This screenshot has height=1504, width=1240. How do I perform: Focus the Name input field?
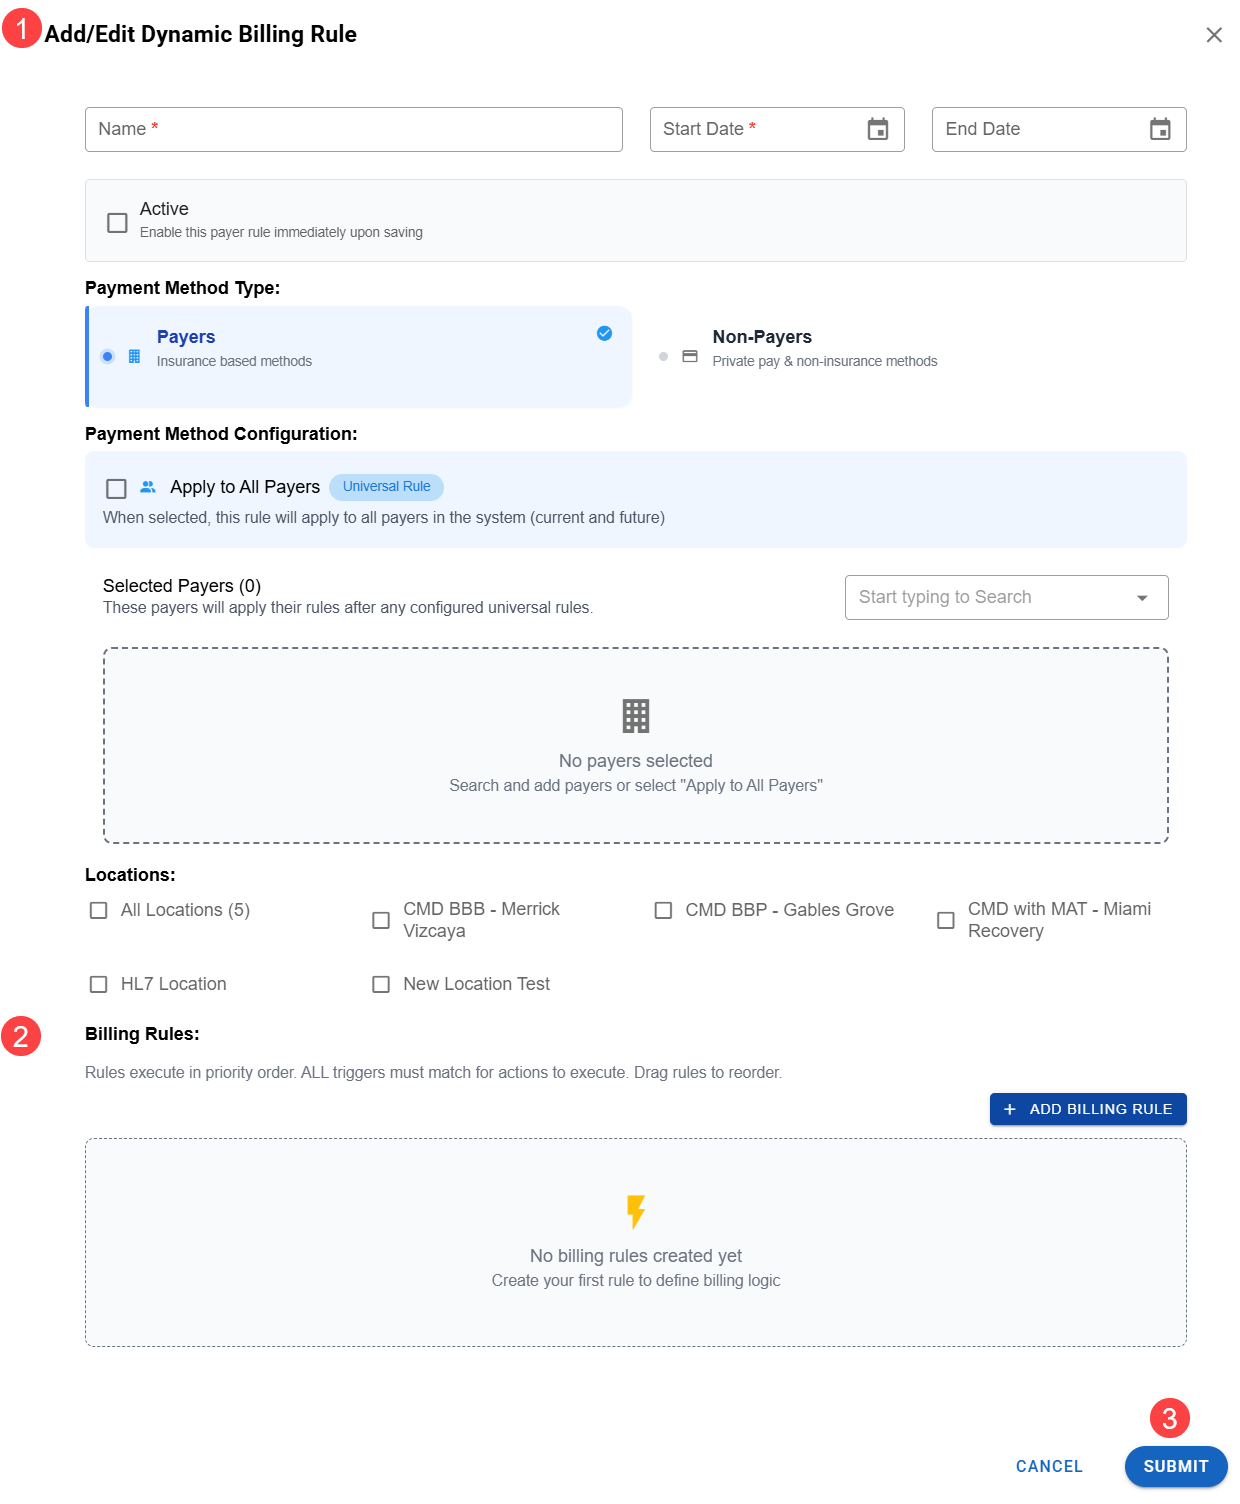point(353,130)
